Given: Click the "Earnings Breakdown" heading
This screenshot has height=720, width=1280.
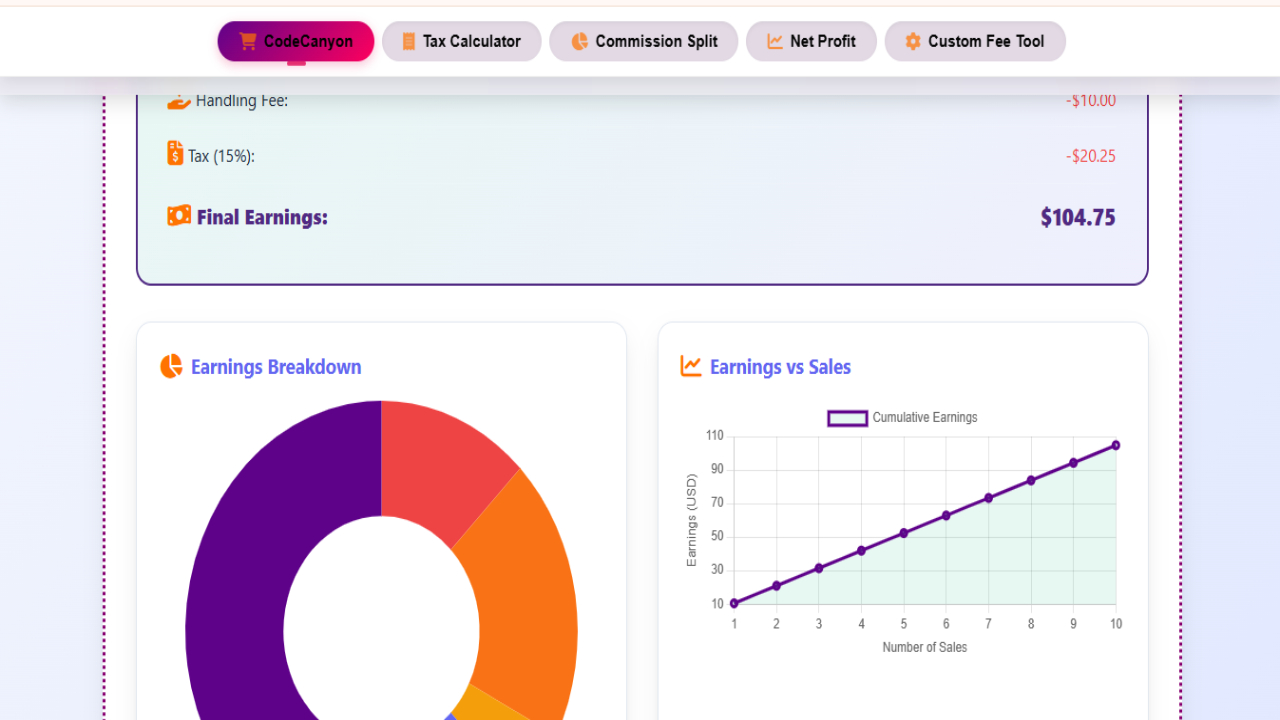Looking at the screenshot, I should 276,367.
